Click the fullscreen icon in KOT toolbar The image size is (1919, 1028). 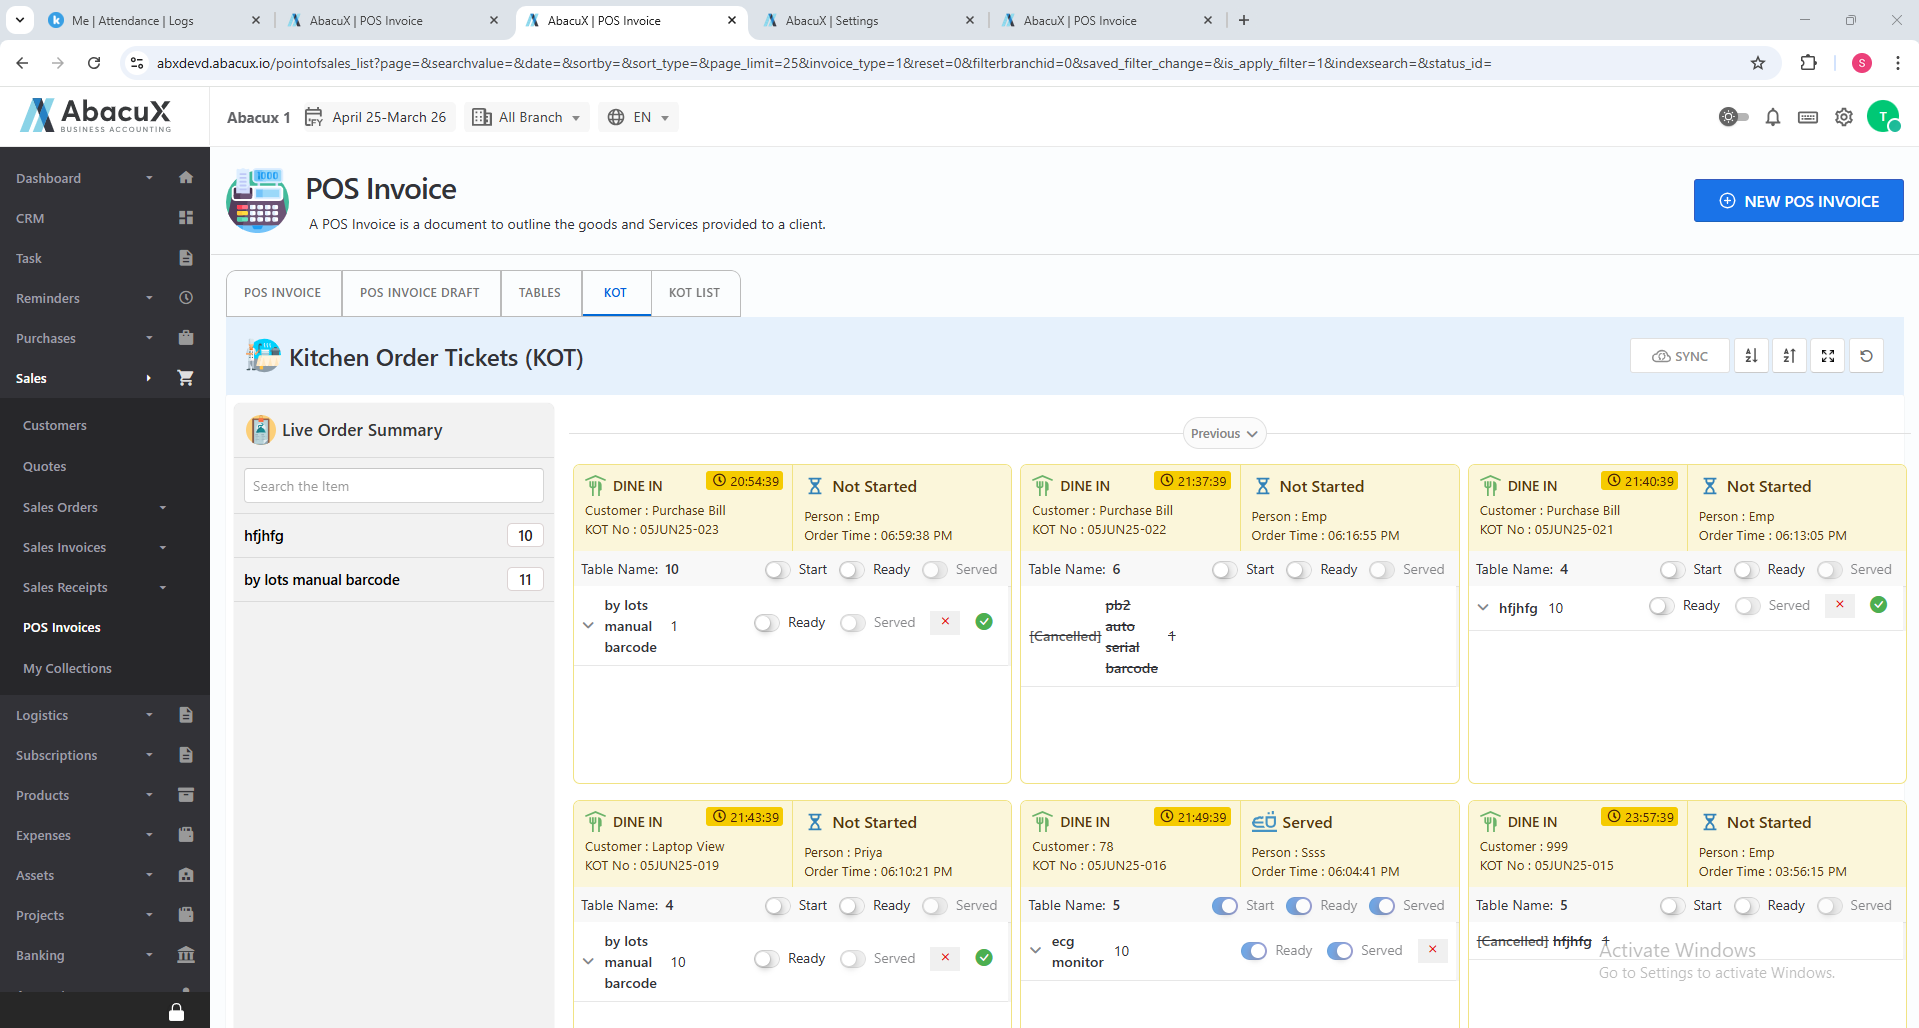coord(1827,356)
